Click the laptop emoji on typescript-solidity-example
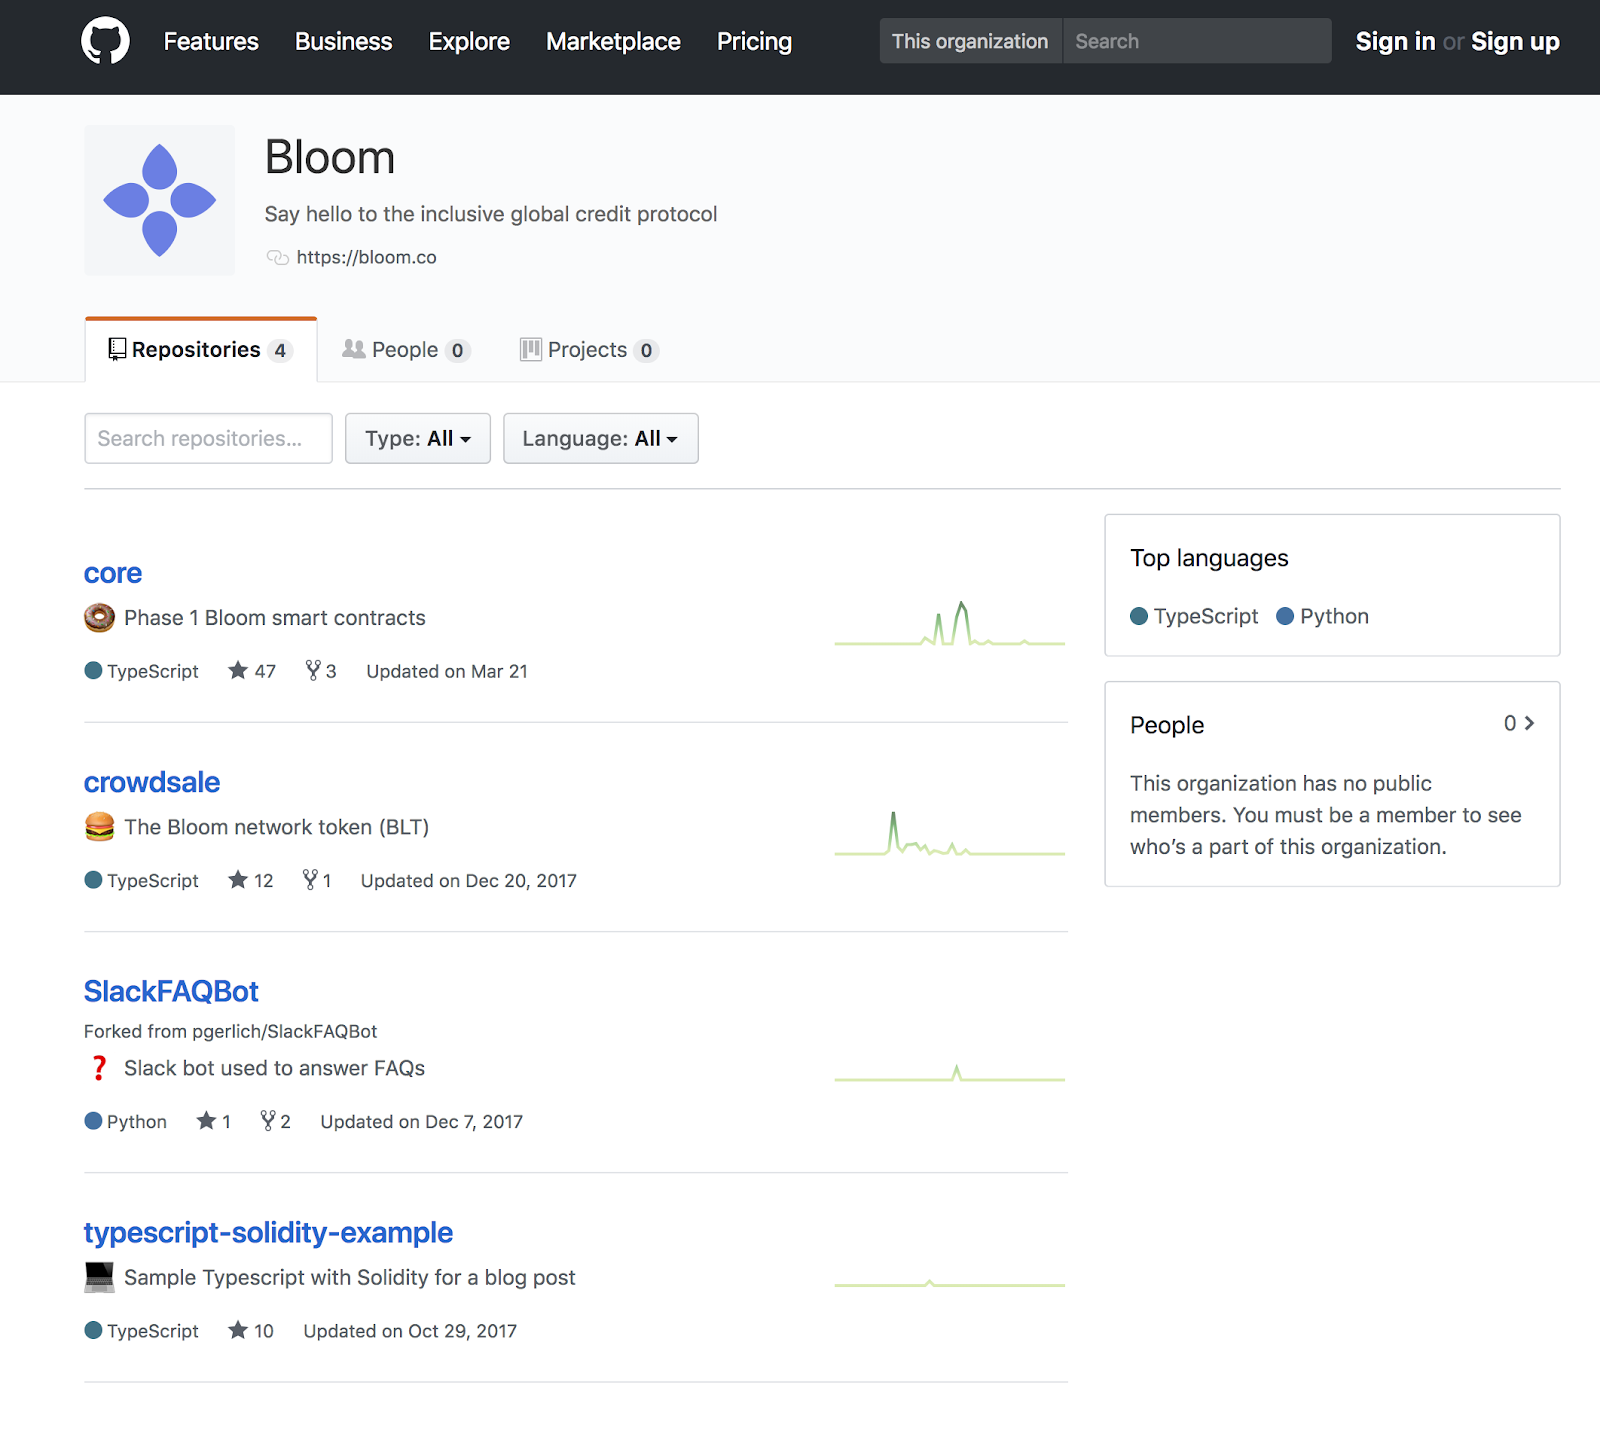This screenshot has height=1440, width=1600. coord(99,1277)
